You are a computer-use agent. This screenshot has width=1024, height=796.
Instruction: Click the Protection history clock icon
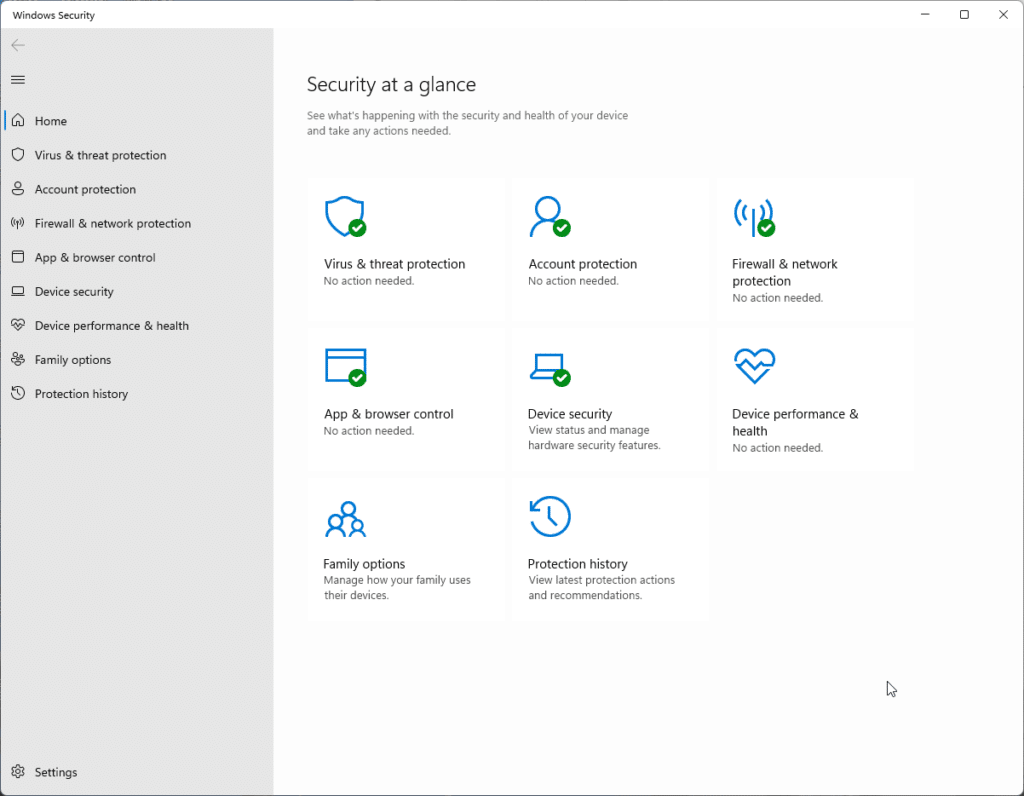coord(549,516)
